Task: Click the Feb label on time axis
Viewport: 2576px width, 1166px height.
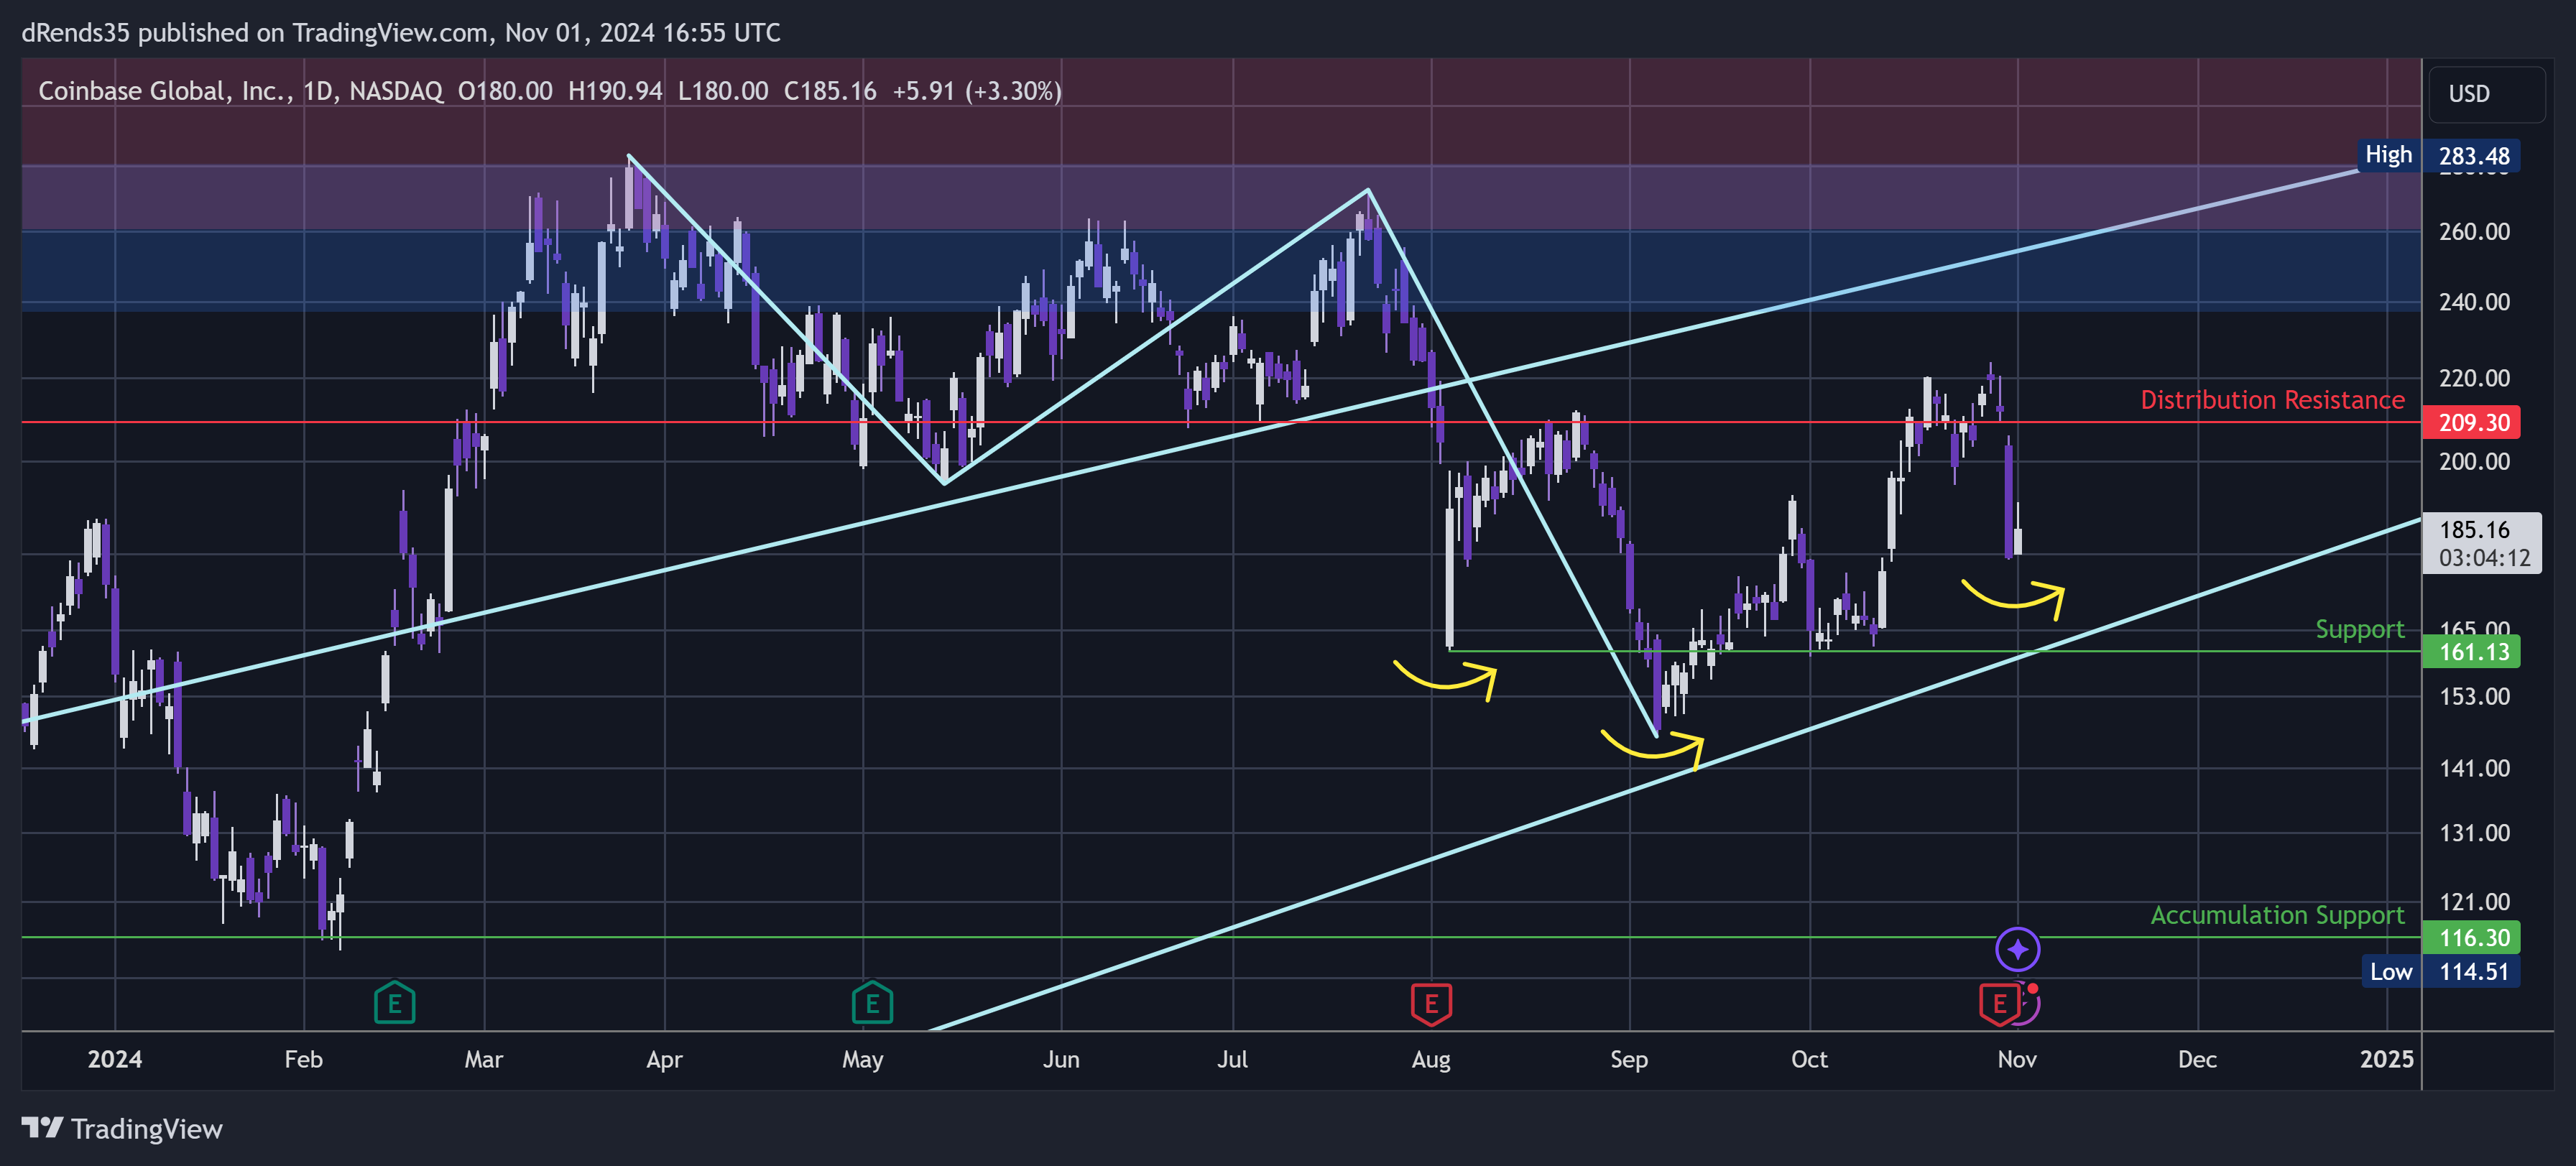Action: coord(303,1059)
